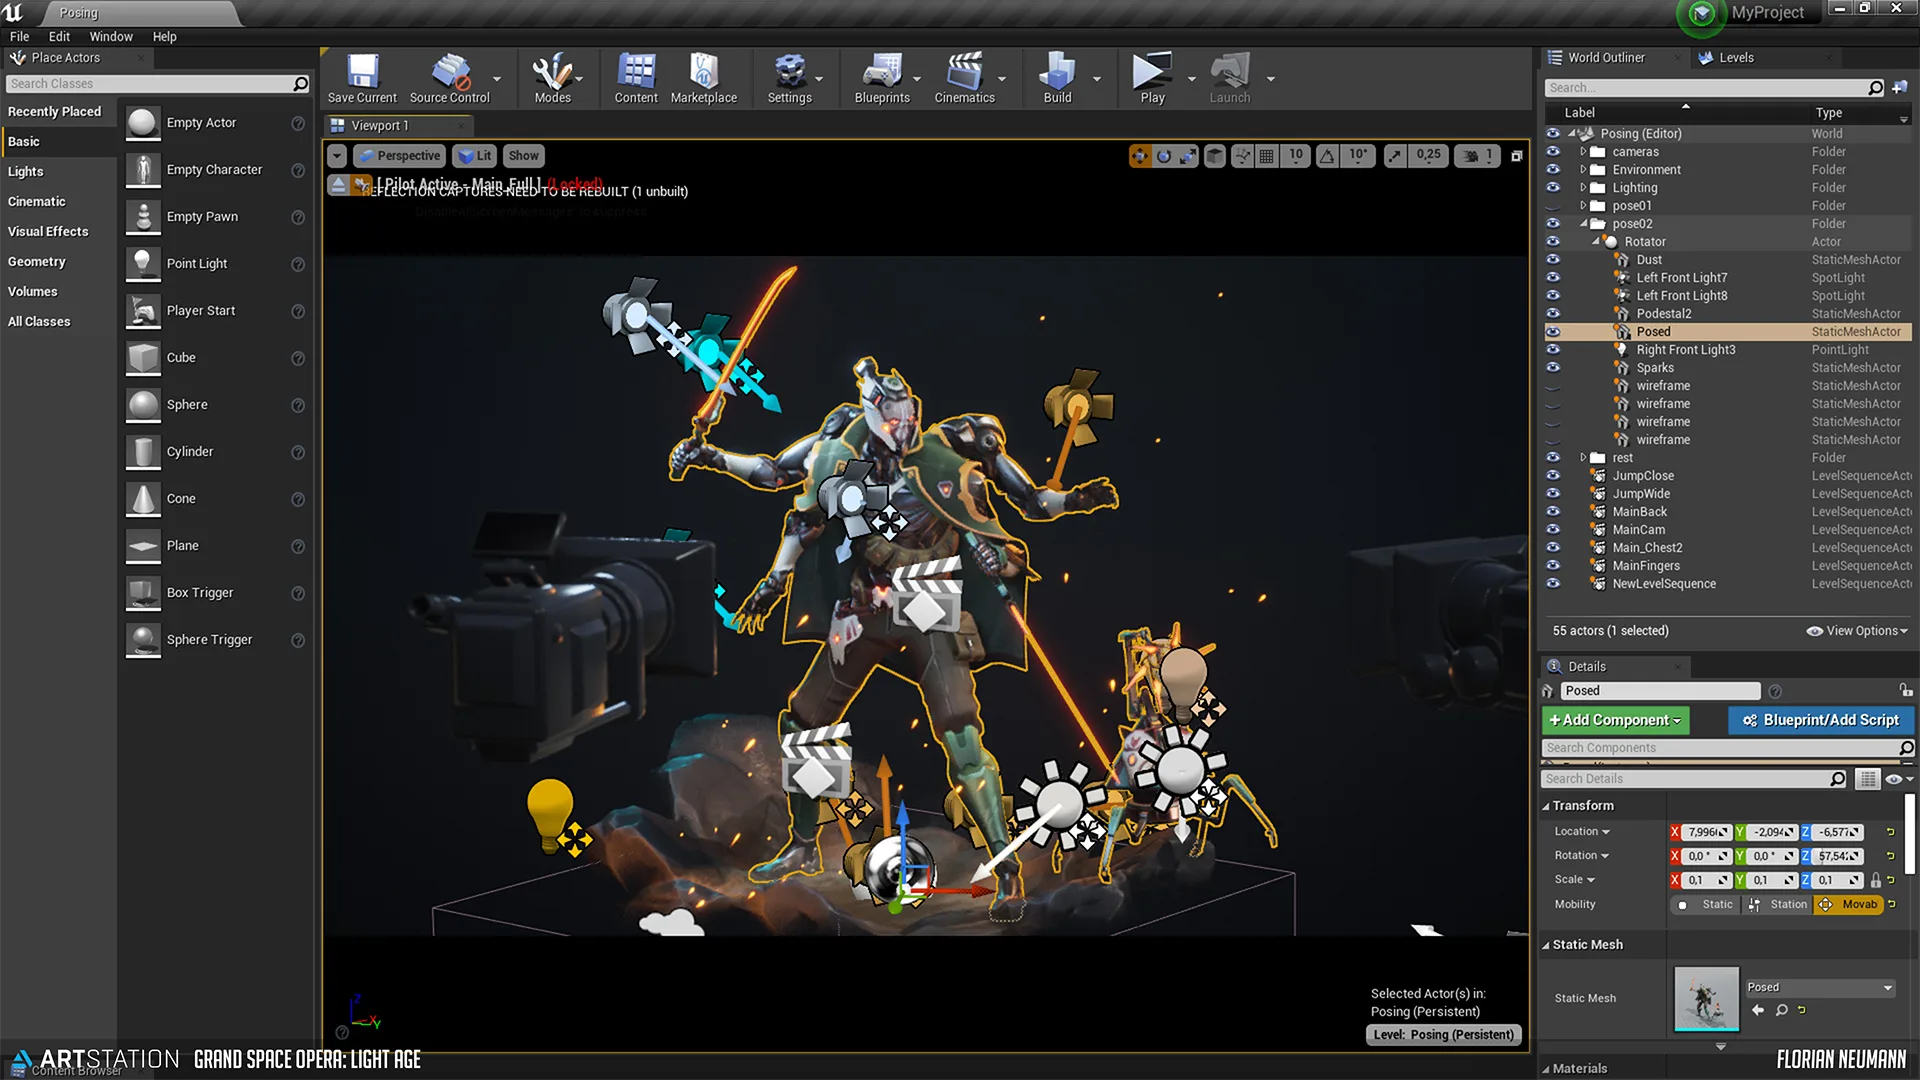The width and height of the screenshot is (1920, 1080).
Task: Open the Settings toolbar icon
Action: (790, 78)
